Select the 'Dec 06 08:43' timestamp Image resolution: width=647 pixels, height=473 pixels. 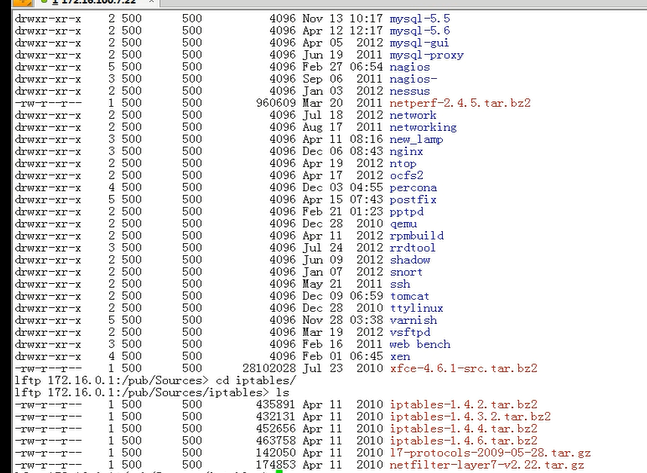coord(343,151)
